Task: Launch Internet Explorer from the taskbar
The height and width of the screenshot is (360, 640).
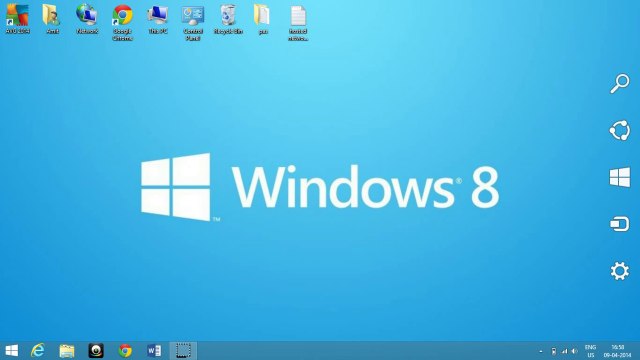Action: pyautogui.click(x=38, y=351)
